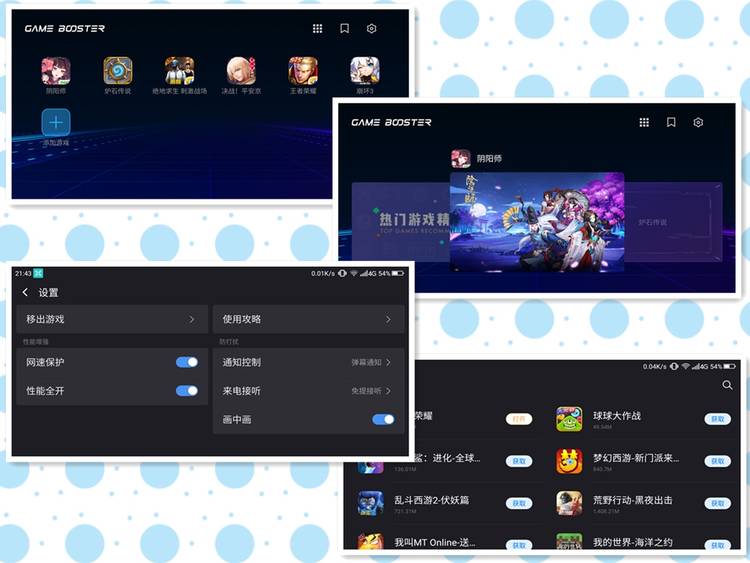Tap 阴阳师 label above carousel banner
The width and height of the screenshot is (750, 563).
(x=489, y=159)
